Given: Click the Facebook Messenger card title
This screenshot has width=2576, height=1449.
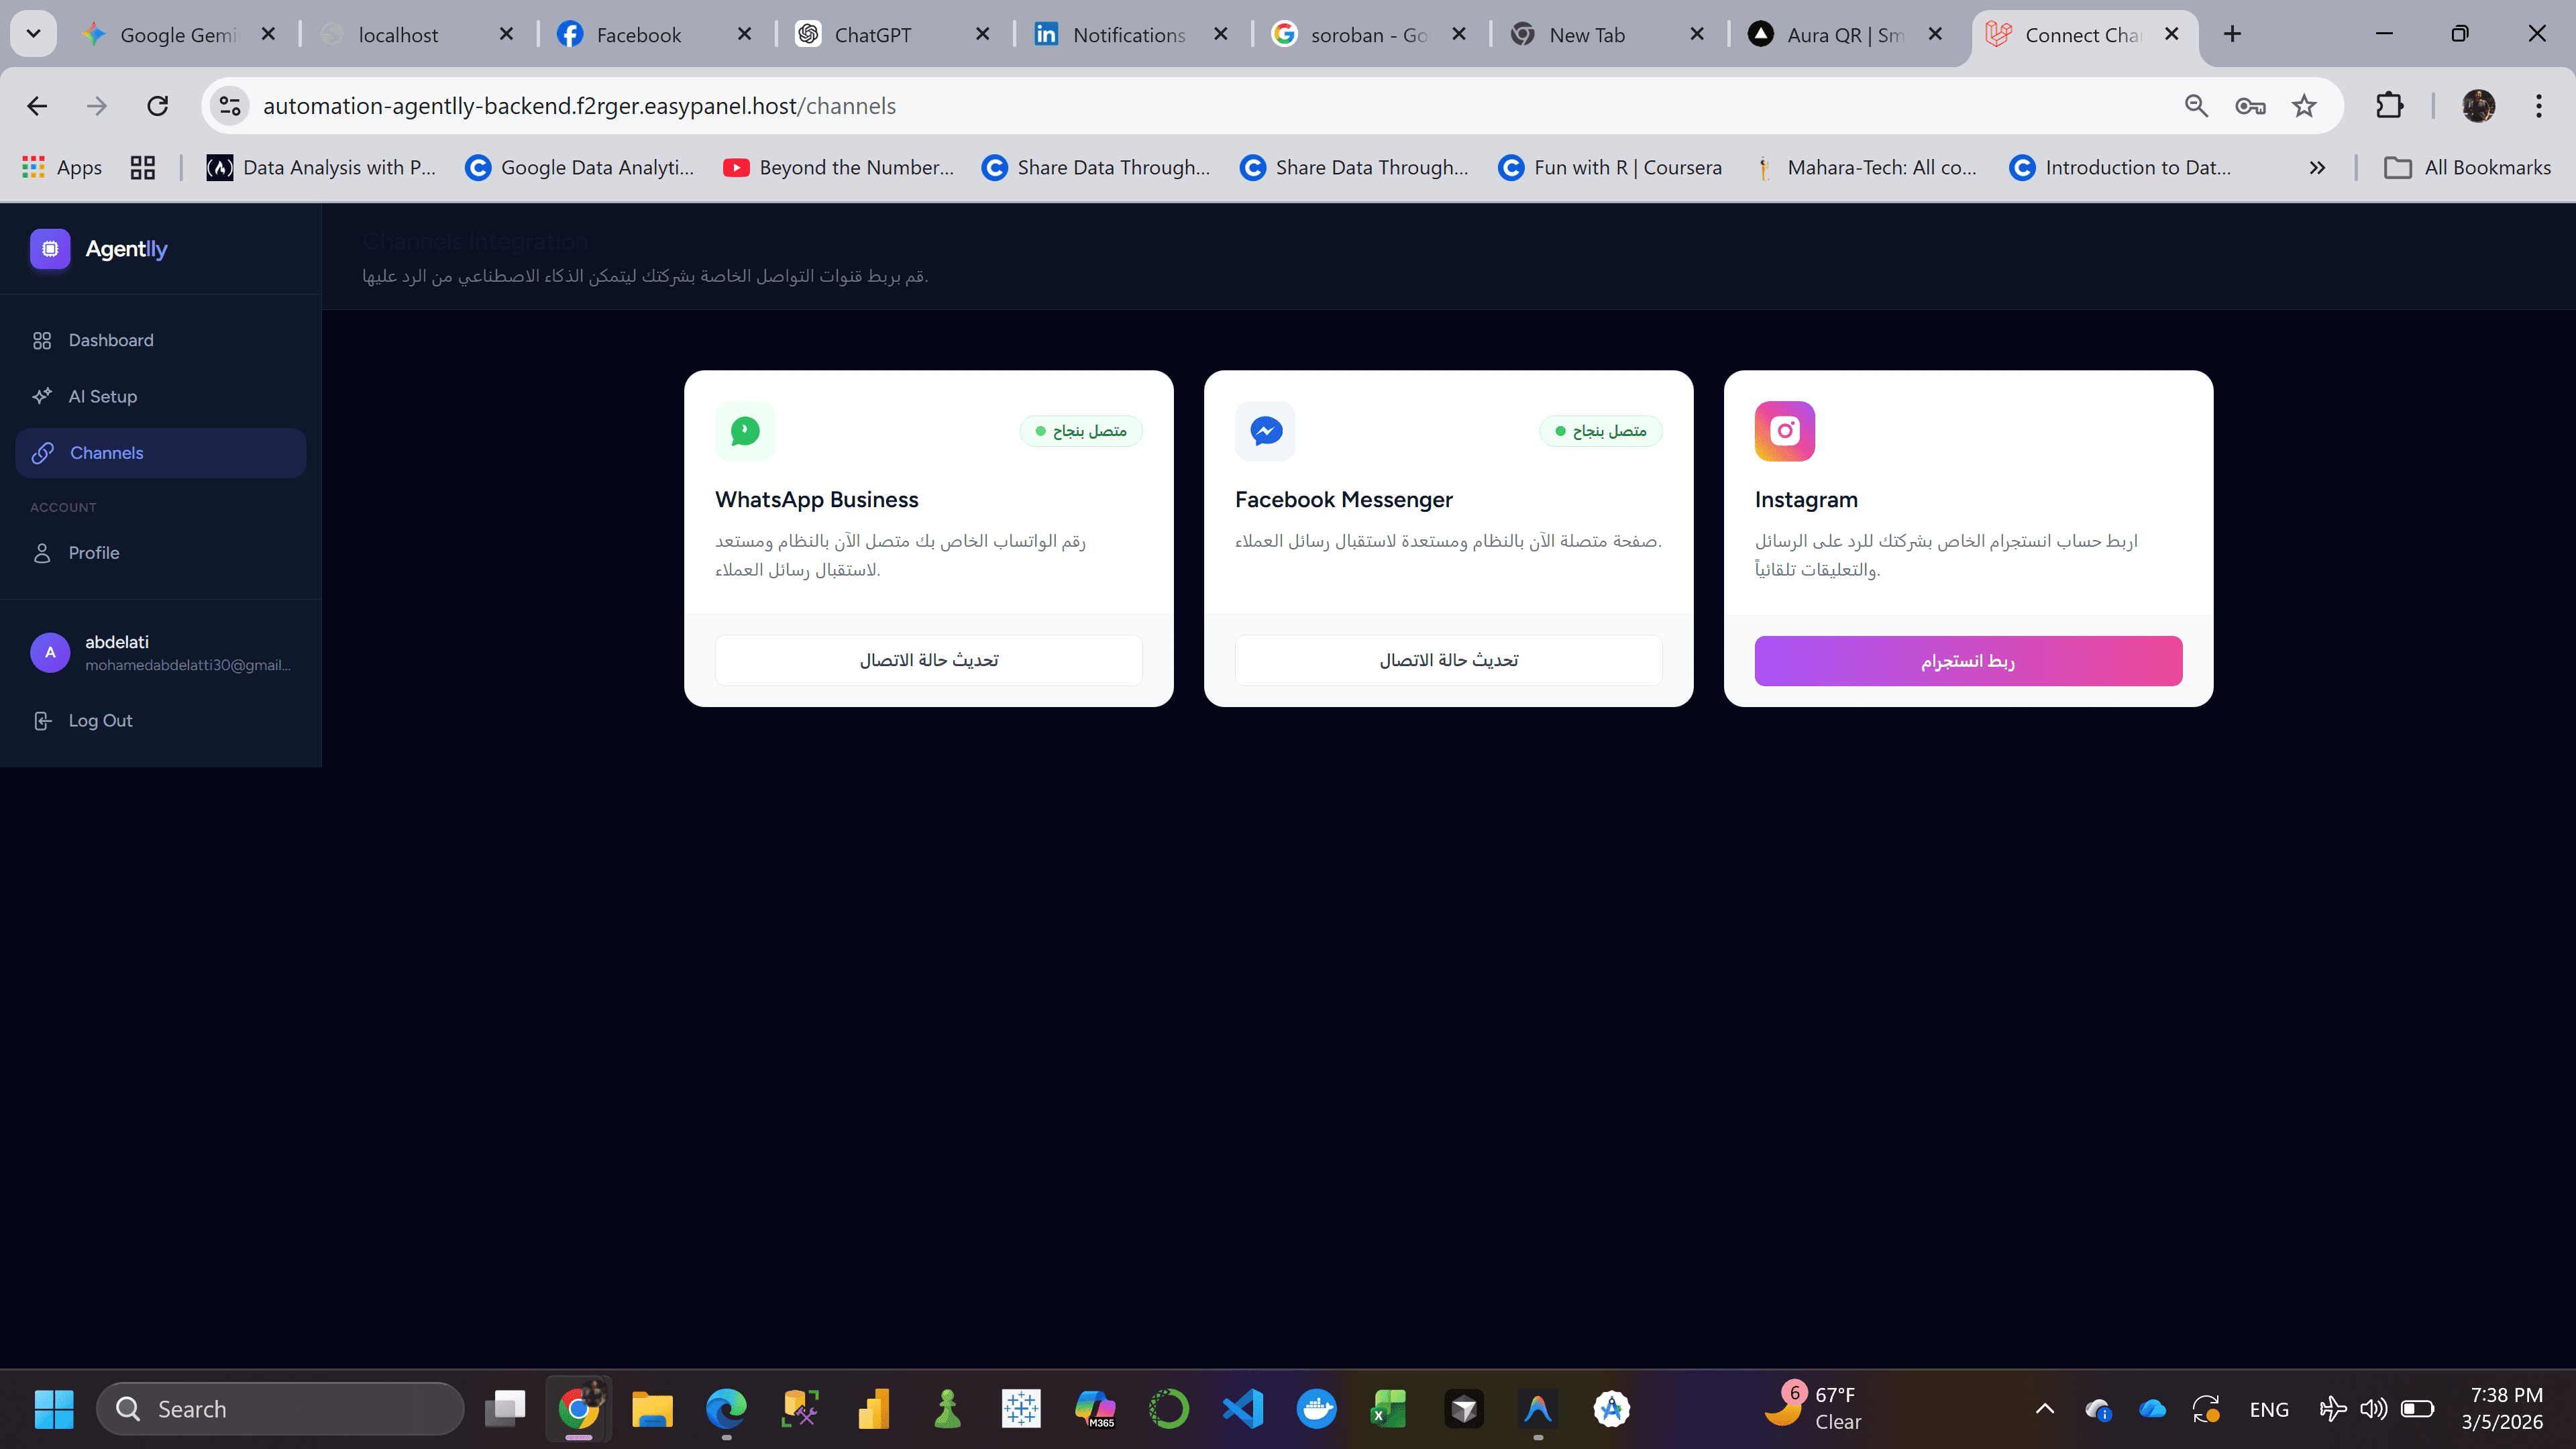Looking at the screenshot, I should coord(1344,499).
